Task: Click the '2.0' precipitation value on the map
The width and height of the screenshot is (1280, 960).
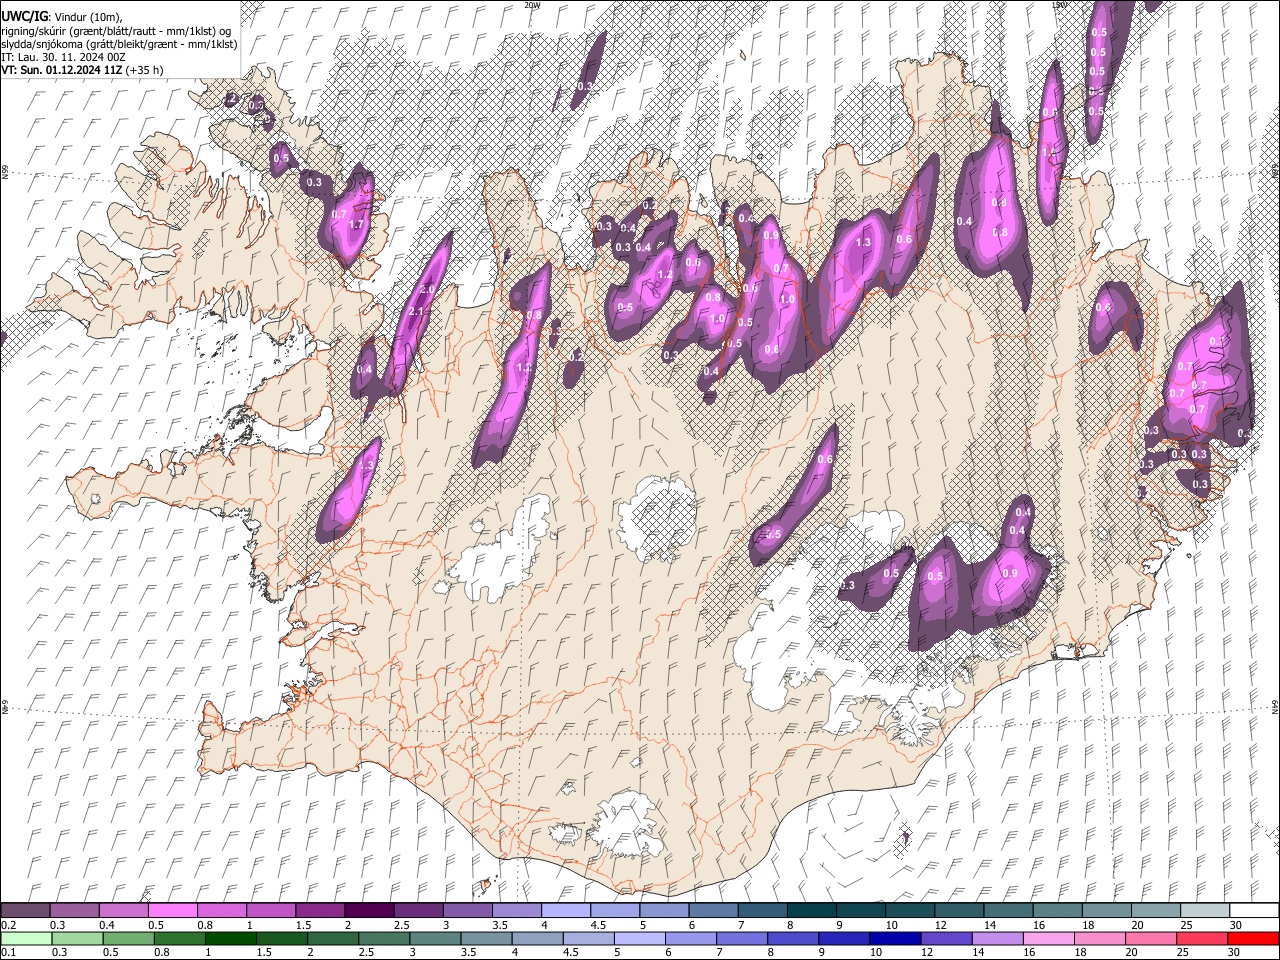Action: [x=426, y=289]
